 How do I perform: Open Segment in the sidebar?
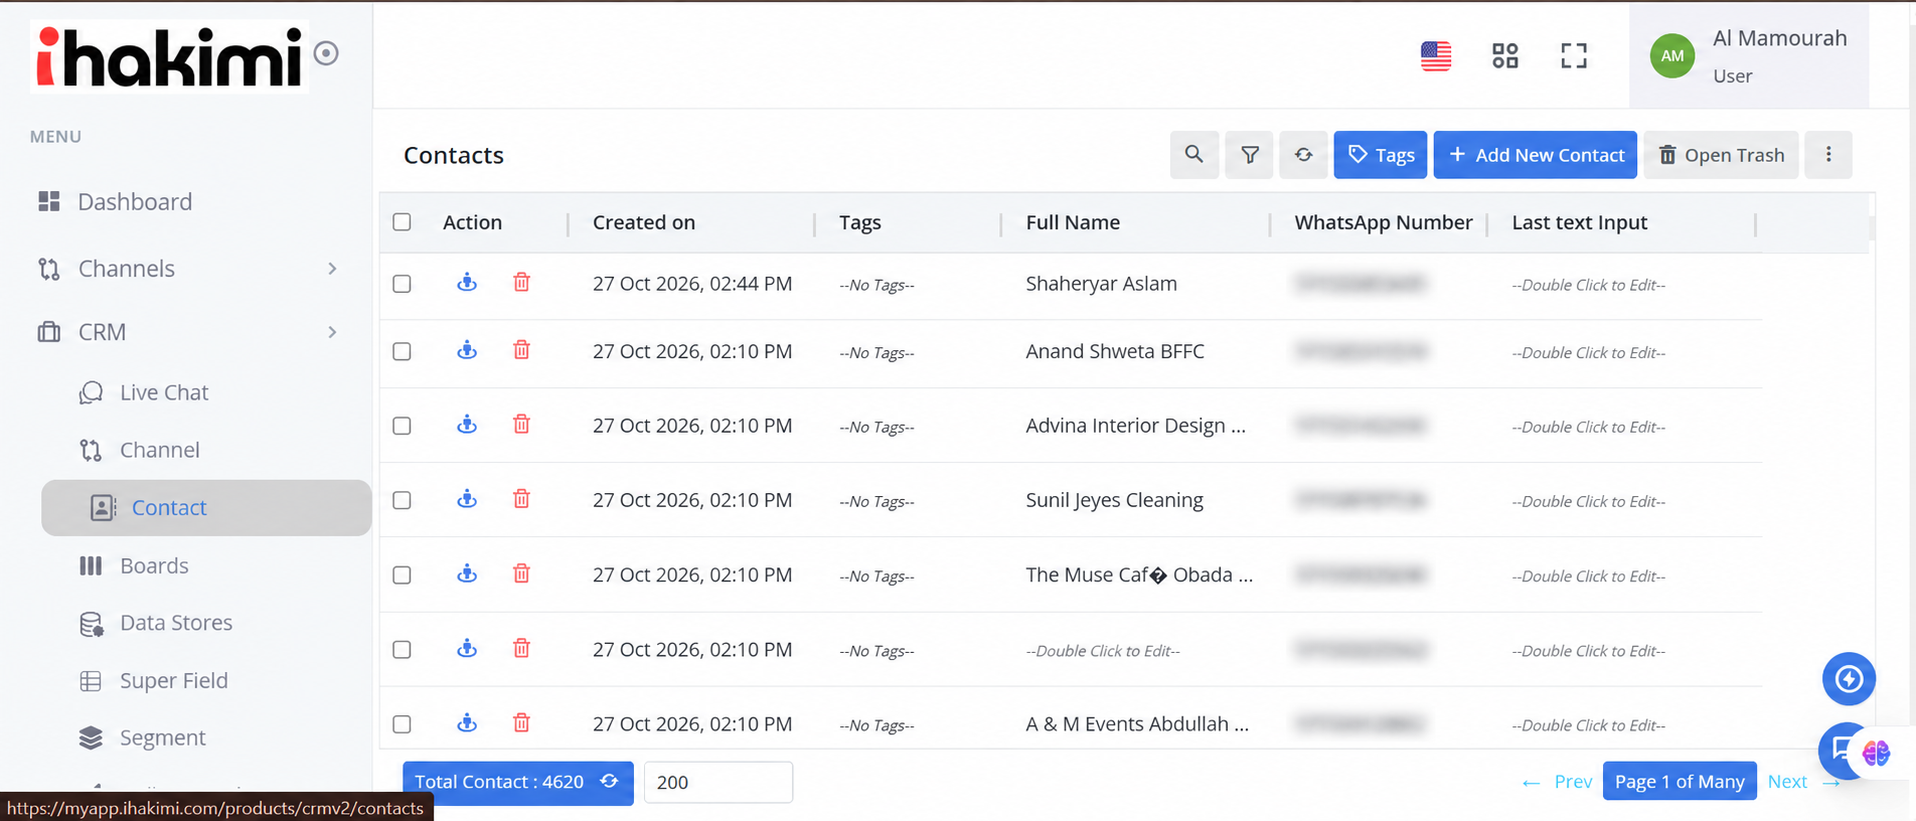click(x=162, y=738)
